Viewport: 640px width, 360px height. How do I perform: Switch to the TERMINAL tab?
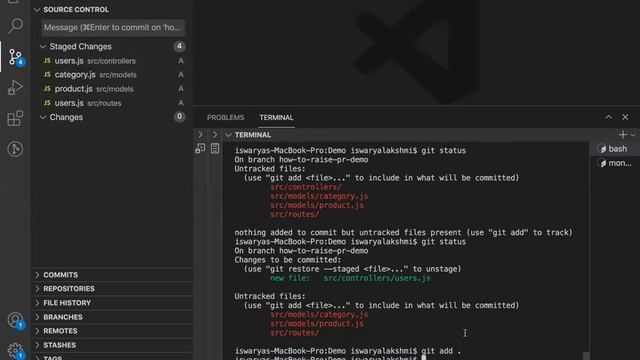tap(276, 118)
